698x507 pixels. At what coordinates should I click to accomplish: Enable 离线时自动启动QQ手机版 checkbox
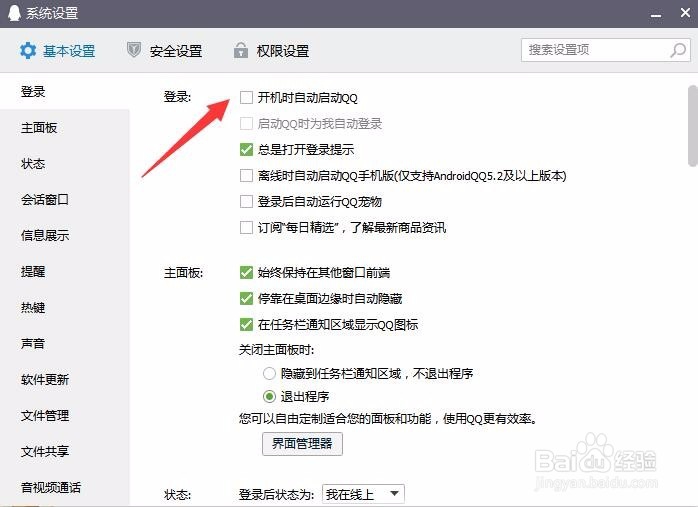[246, 176]
